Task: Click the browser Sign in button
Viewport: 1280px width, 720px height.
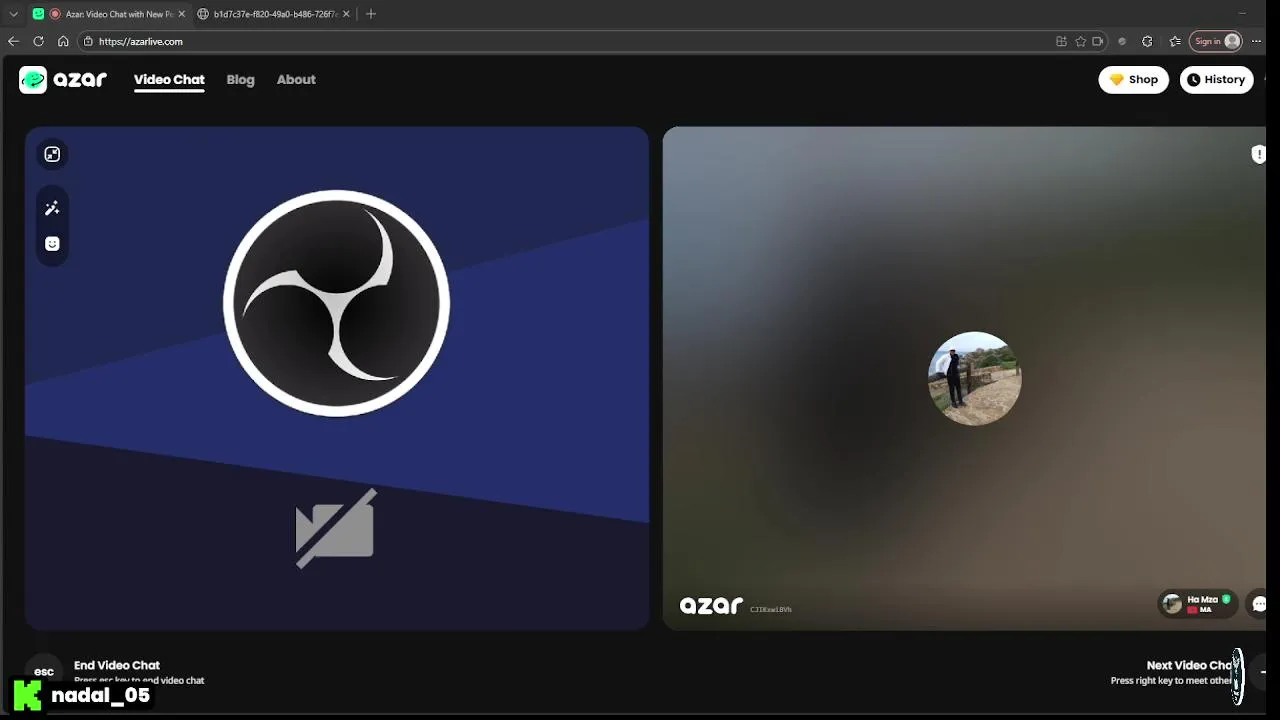Action: click(x=1216, y=42)
